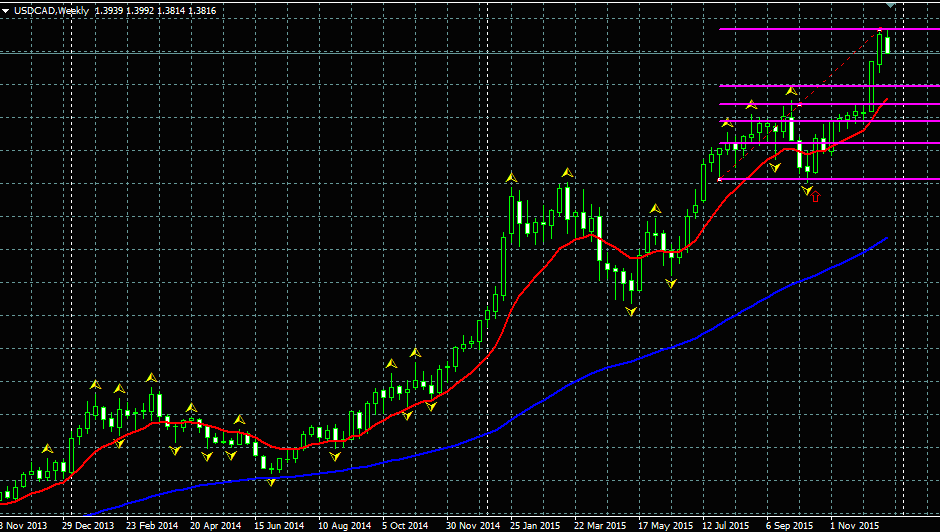Click the 29 Dec 2013 date label
Viewport: 940px width, 532px height.
pos(88,525)
